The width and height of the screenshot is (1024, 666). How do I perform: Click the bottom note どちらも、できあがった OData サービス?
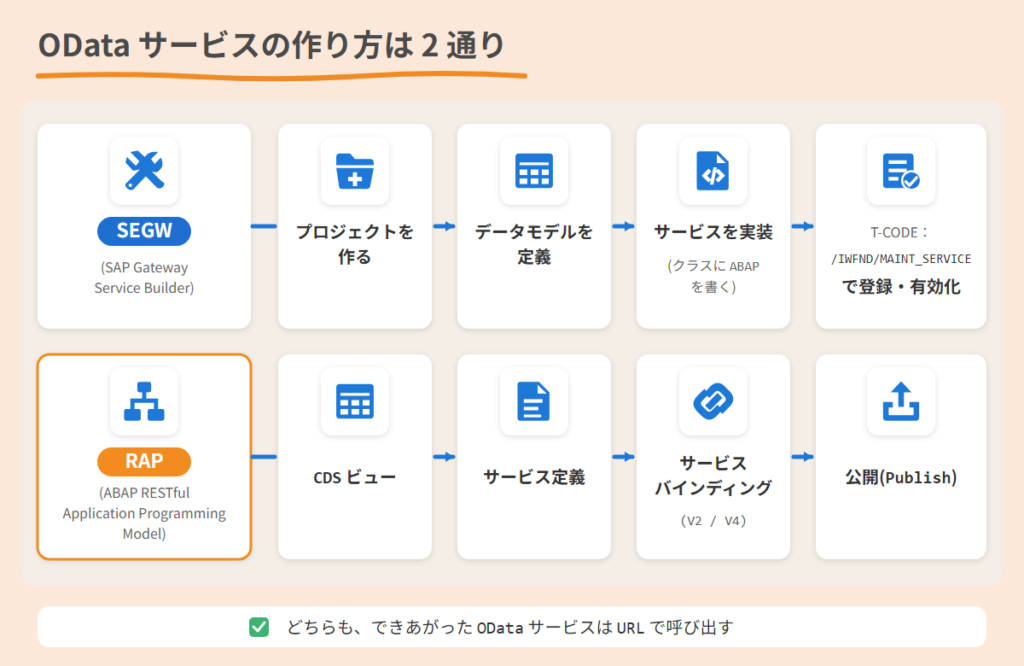click(510, 627)
